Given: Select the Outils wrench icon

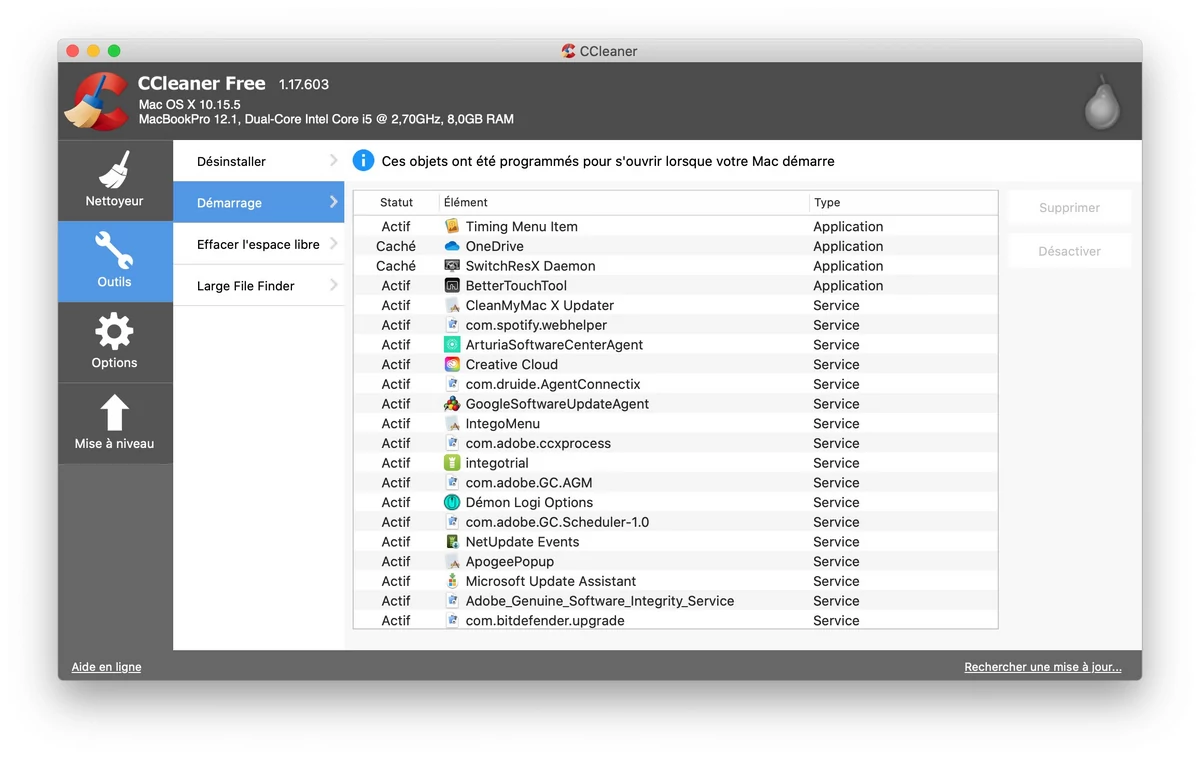Looking at the screenshot, I should [x=115, y=250].
